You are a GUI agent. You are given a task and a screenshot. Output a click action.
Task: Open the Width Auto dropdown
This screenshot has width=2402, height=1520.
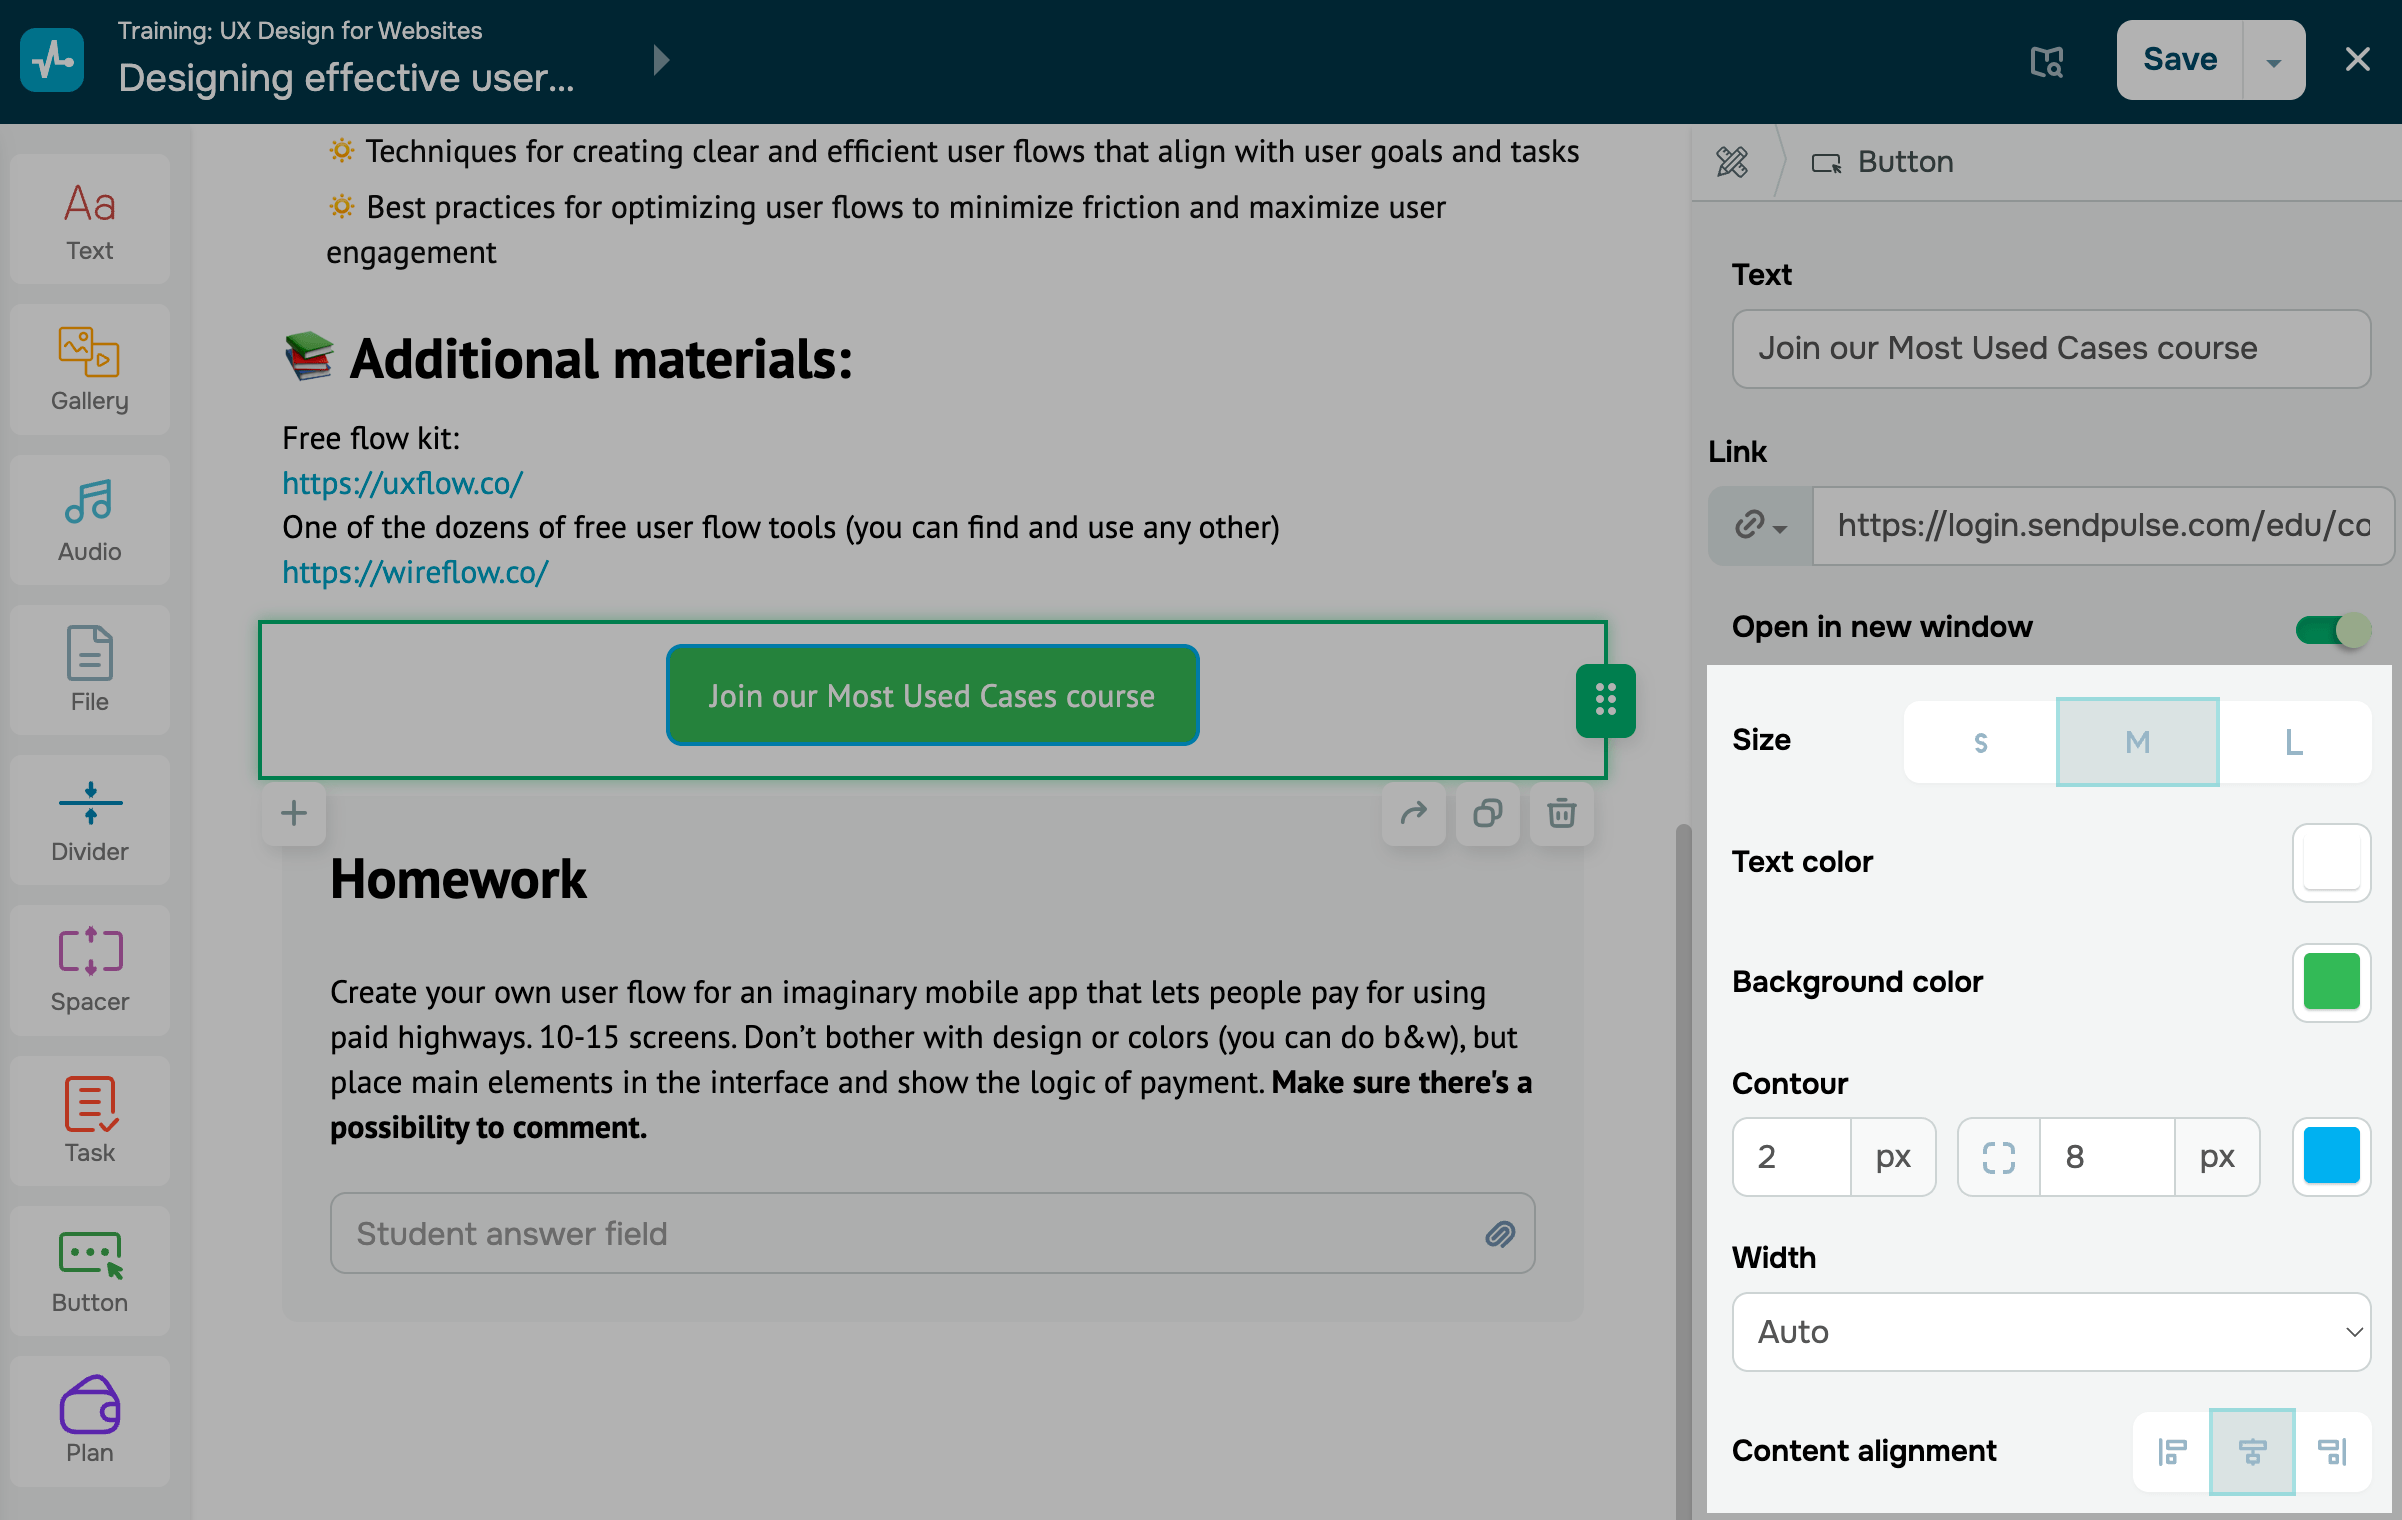[x=2051, y=1331]
